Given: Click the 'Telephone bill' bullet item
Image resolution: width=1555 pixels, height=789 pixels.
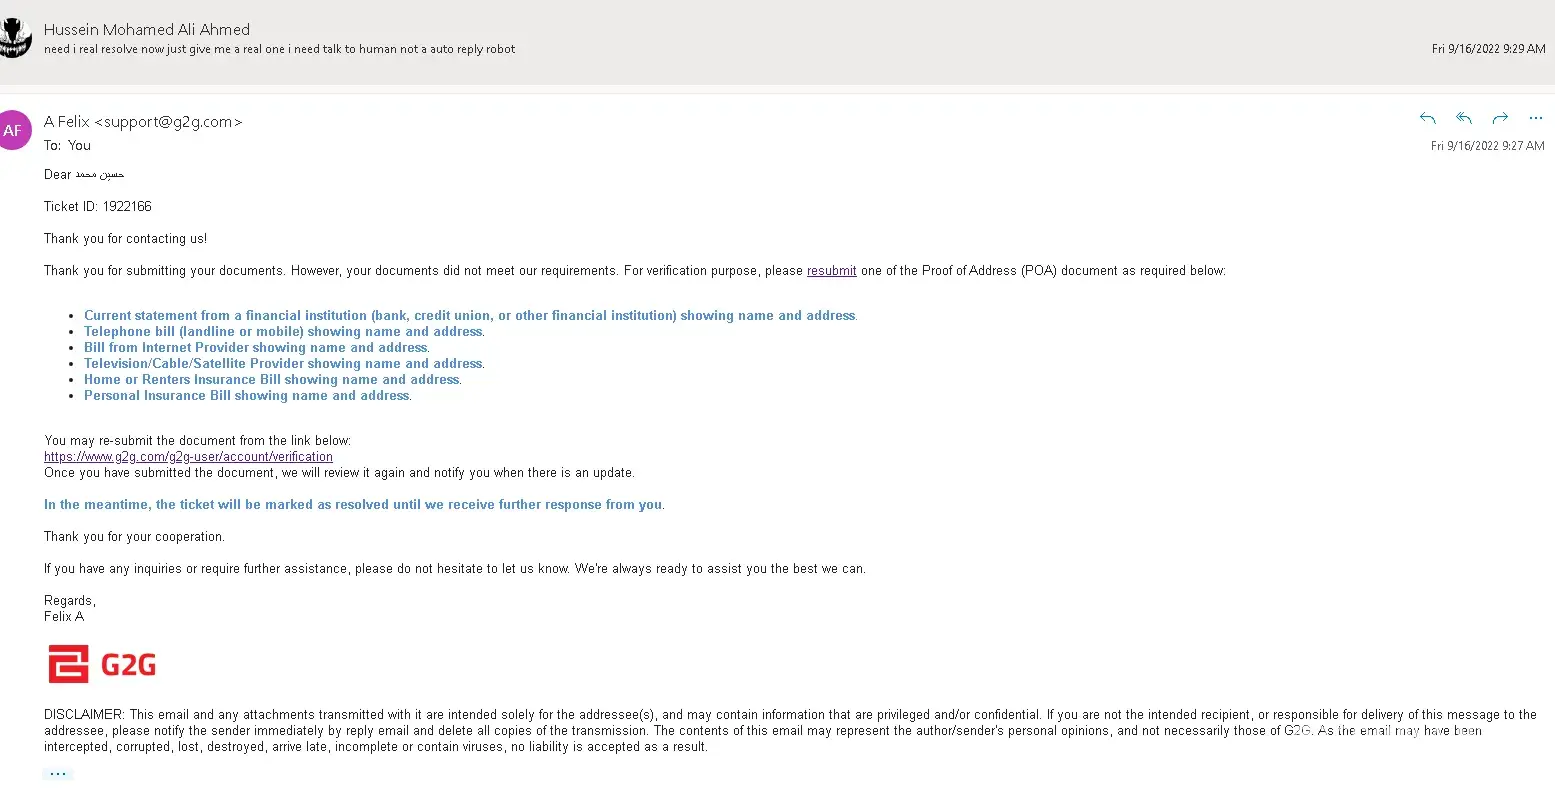Looking at the screenshot, I should coord(283,332).
